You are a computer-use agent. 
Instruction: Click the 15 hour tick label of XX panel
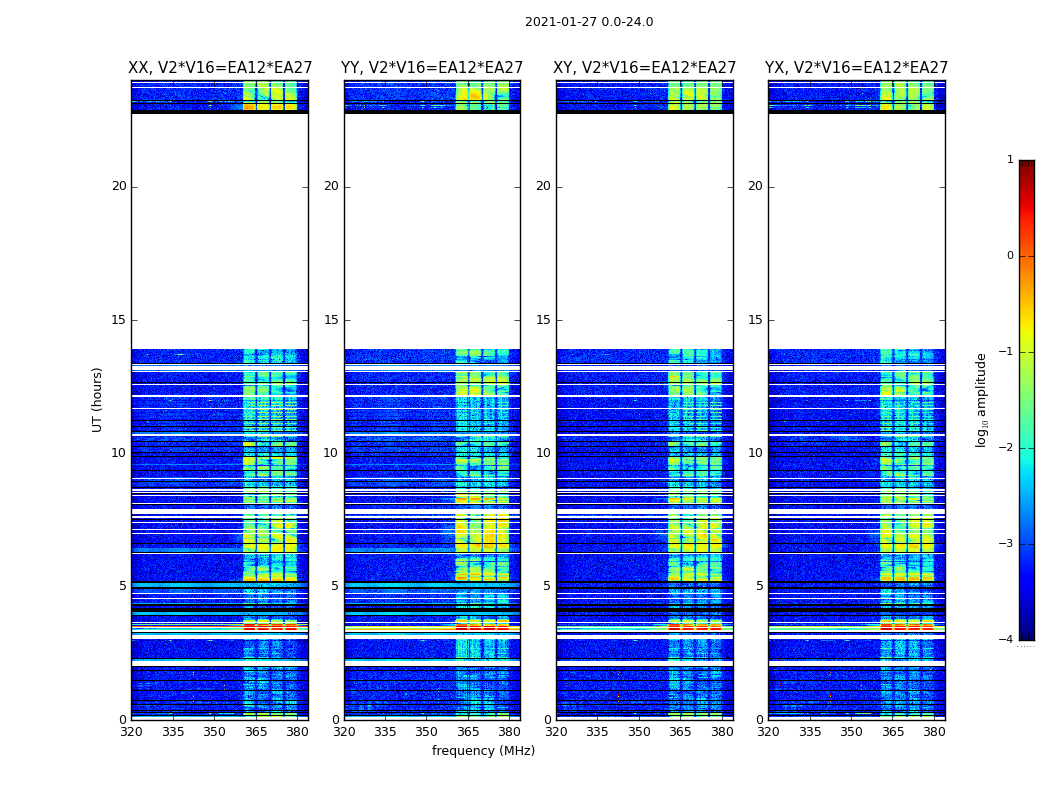click(119, 319)
